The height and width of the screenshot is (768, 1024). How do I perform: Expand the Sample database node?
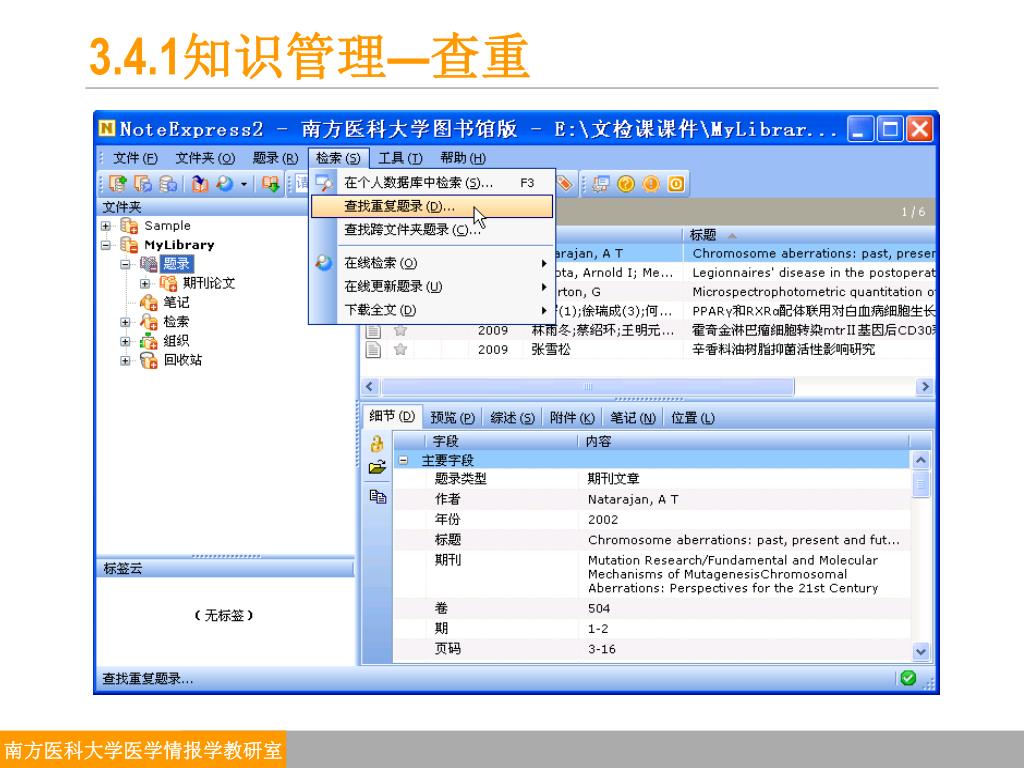coord(106,226)
